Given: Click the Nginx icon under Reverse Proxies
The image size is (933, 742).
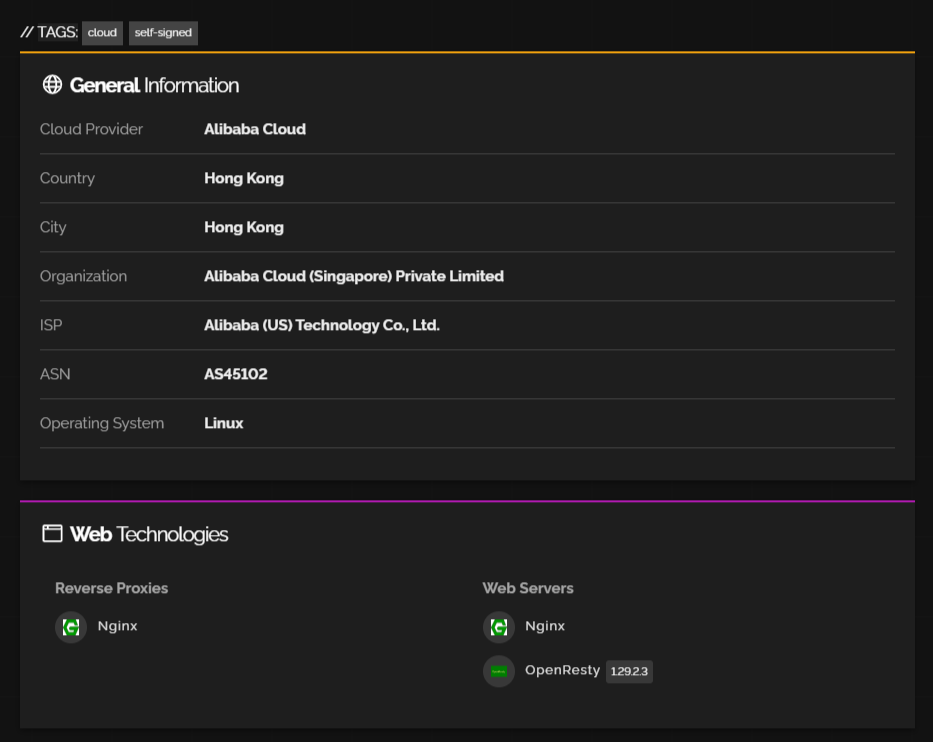Looking at the screenshot, I should point(71,627).
